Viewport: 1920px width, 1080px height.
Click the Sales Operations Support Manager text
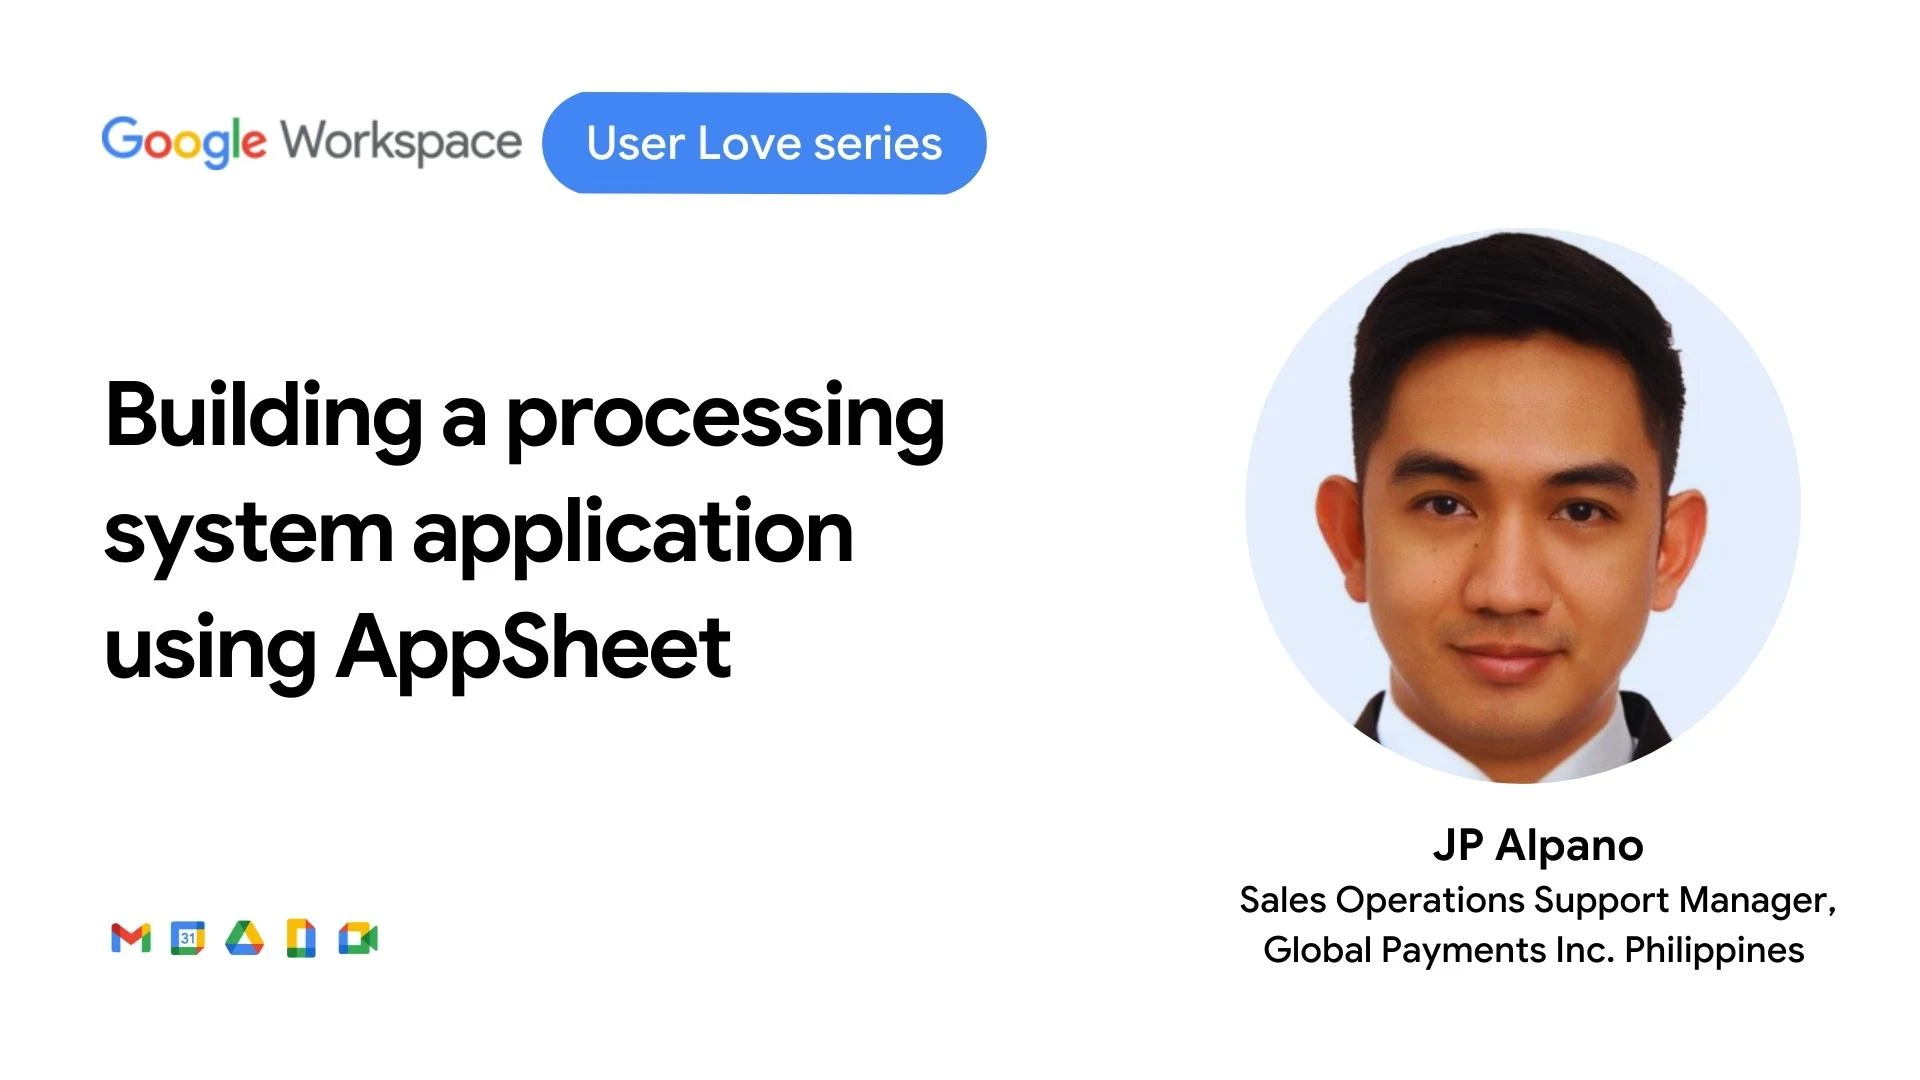pyautogui.click(x=1537, y=900)
